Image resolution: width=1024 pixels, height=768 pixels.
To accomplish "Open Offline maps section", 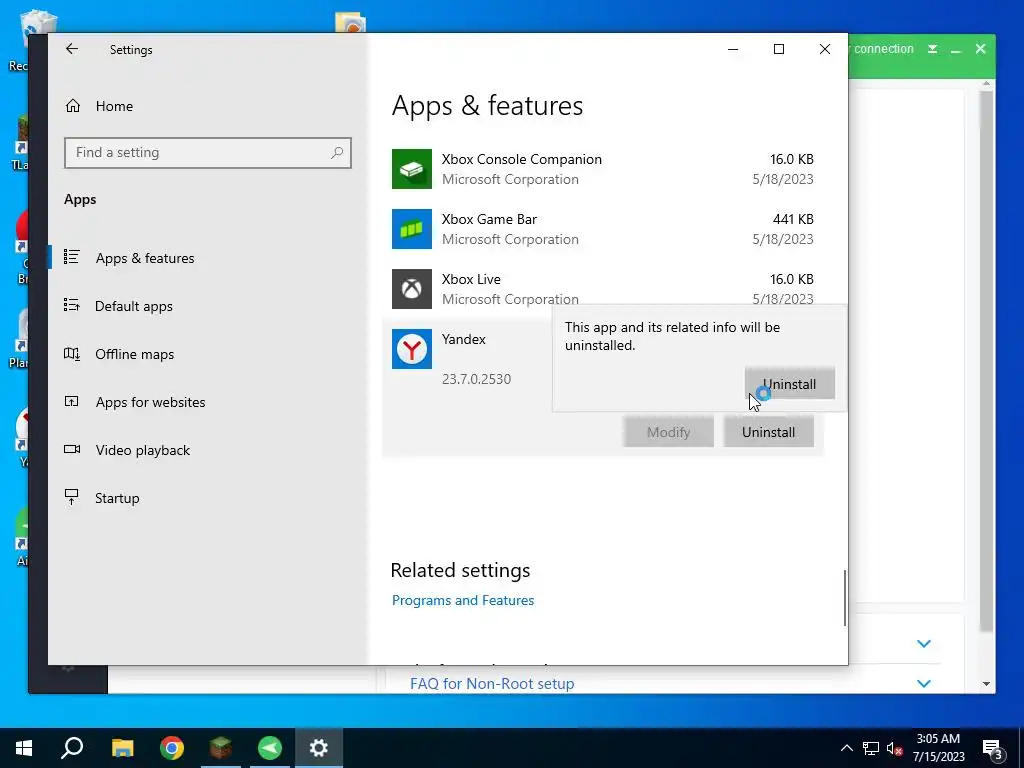I will (x=135, y=354).
